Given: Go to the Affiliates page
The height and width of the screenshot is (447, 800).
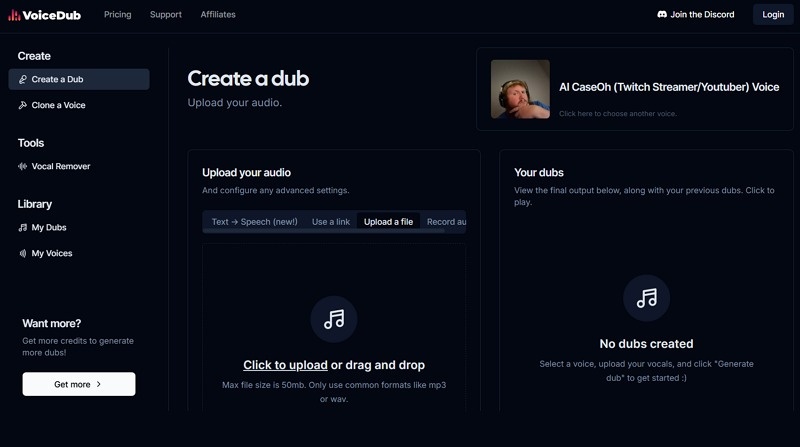Looking at the screenshot, I should [x=218, y=14].
